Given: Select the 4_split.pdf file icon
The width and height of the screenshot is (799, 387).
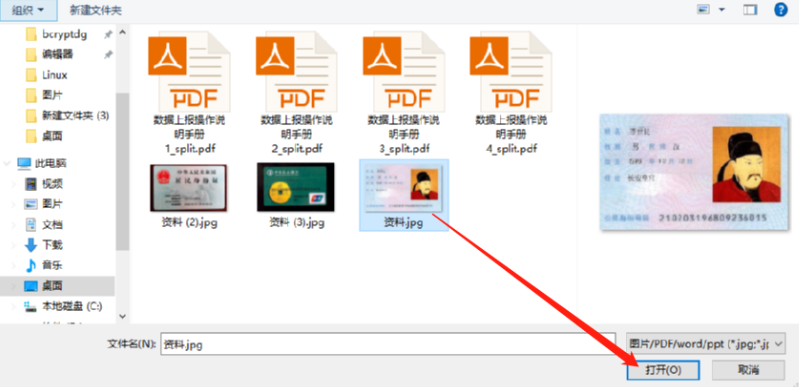Looking at the screenshot, I should (511, 71).
